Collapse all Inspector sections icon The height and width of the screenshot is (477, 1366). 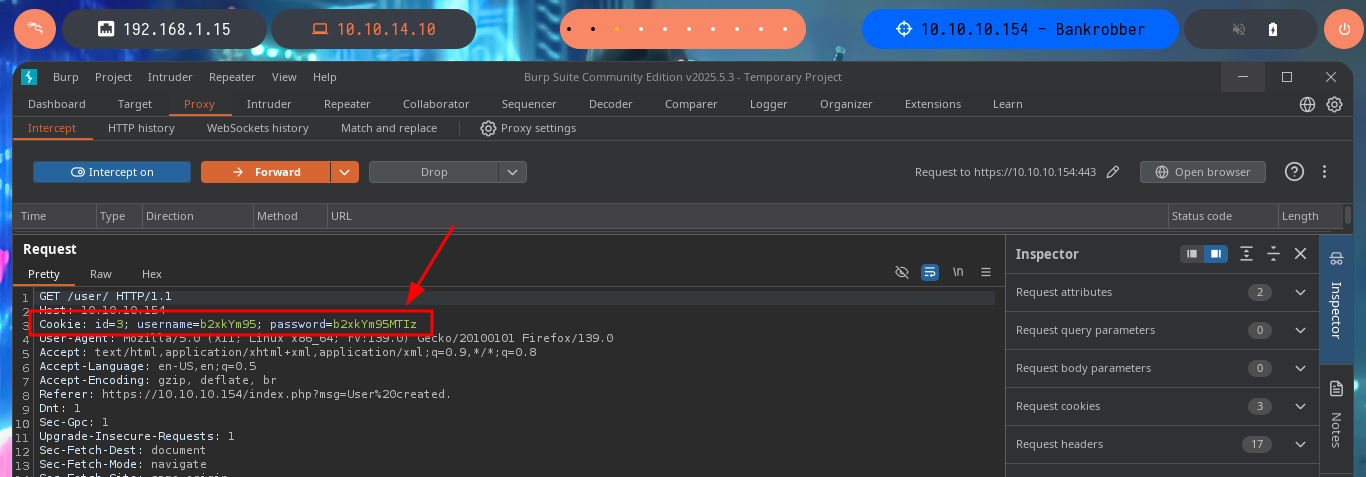tap(1273, 254)
